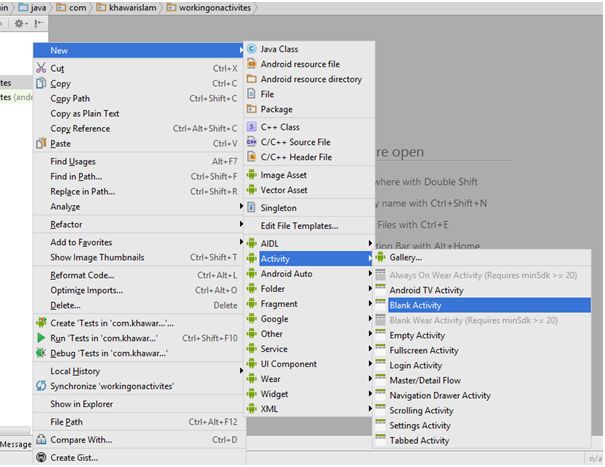Click the green Run 'Tests' play icon
The image size is (605, 467).
point(40,338)
